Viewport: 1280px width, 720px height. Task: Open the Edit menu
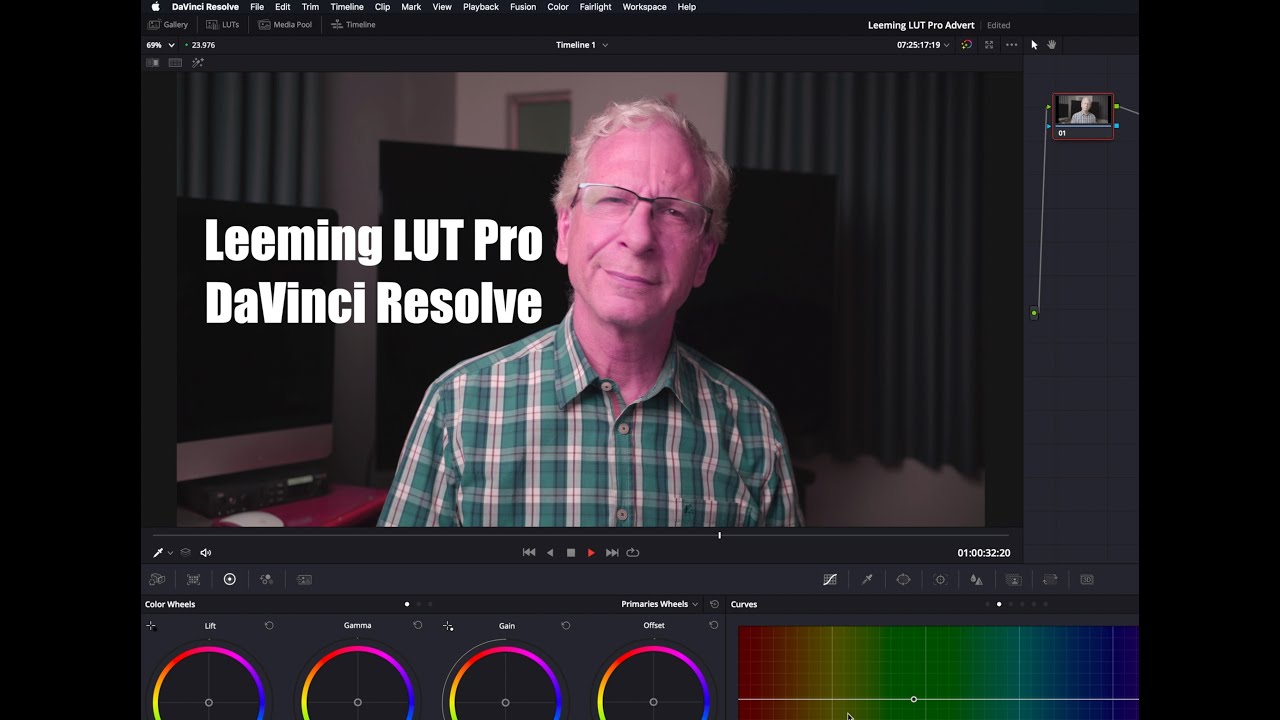pos(283,7)
